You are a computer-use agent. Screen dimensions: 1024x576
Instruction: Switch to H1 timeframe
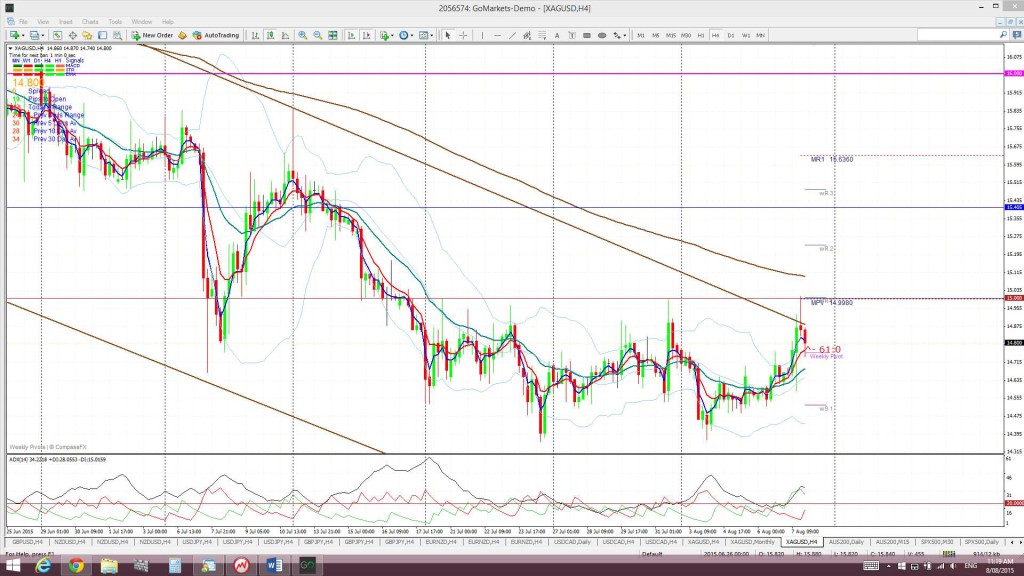tap(701, 35)
